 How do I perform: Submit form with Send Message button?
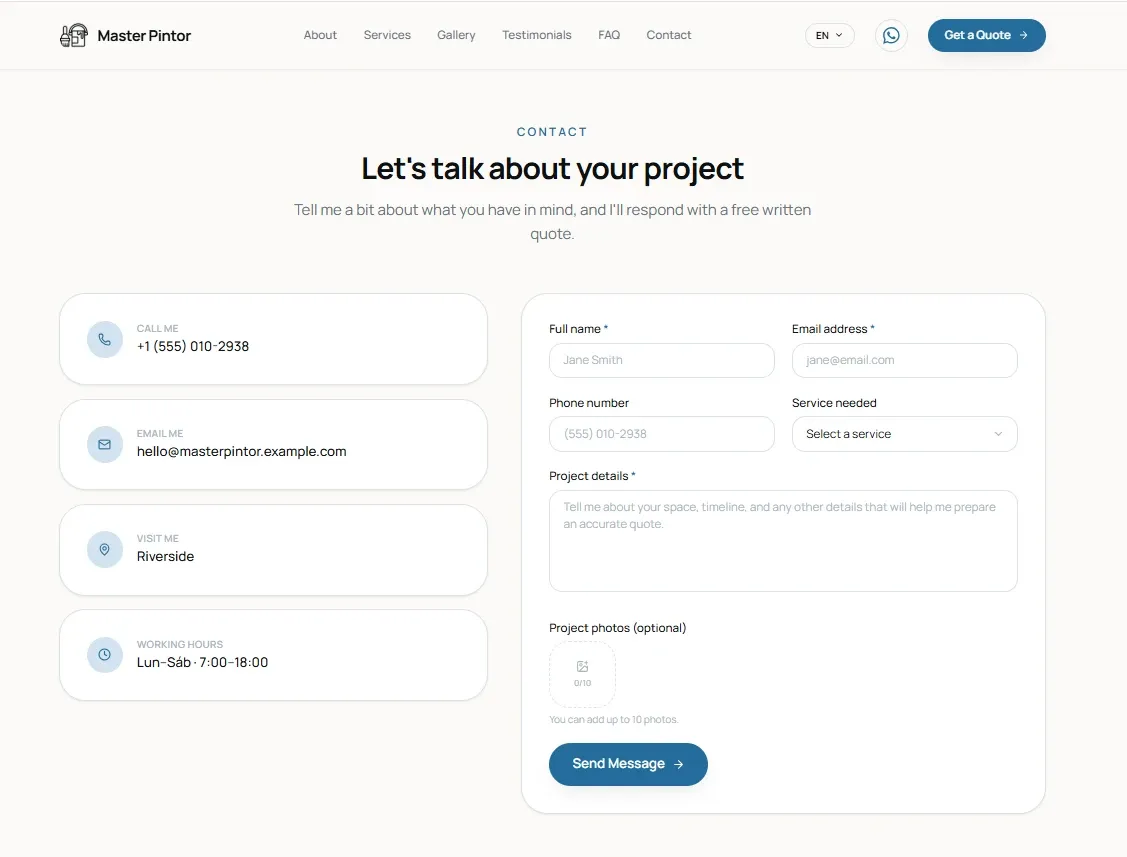(x=628, y=764)
